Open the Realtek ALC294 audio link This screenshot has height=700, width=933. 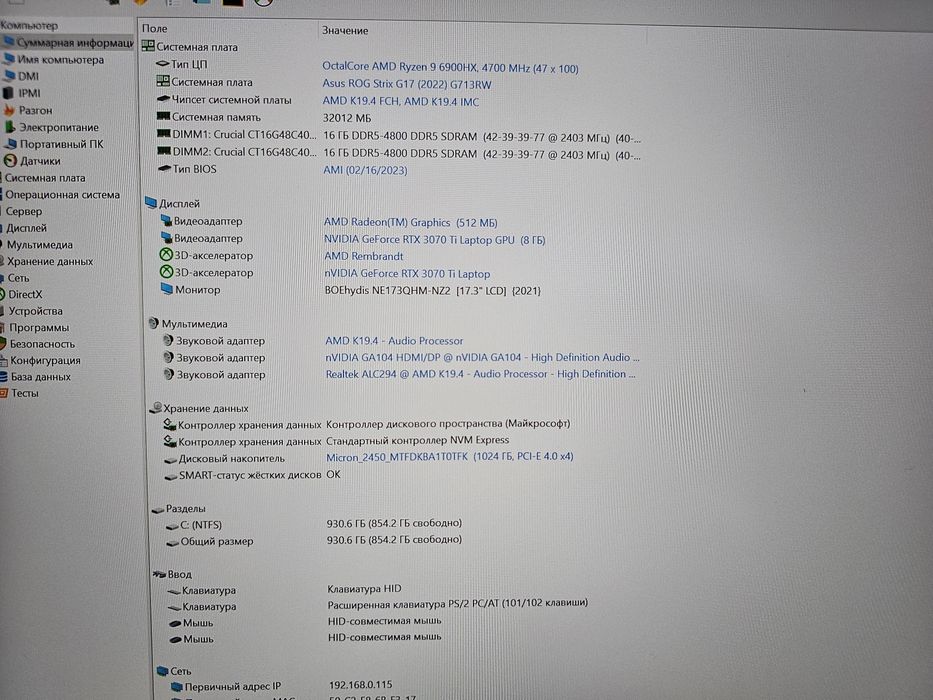(480, 374)
